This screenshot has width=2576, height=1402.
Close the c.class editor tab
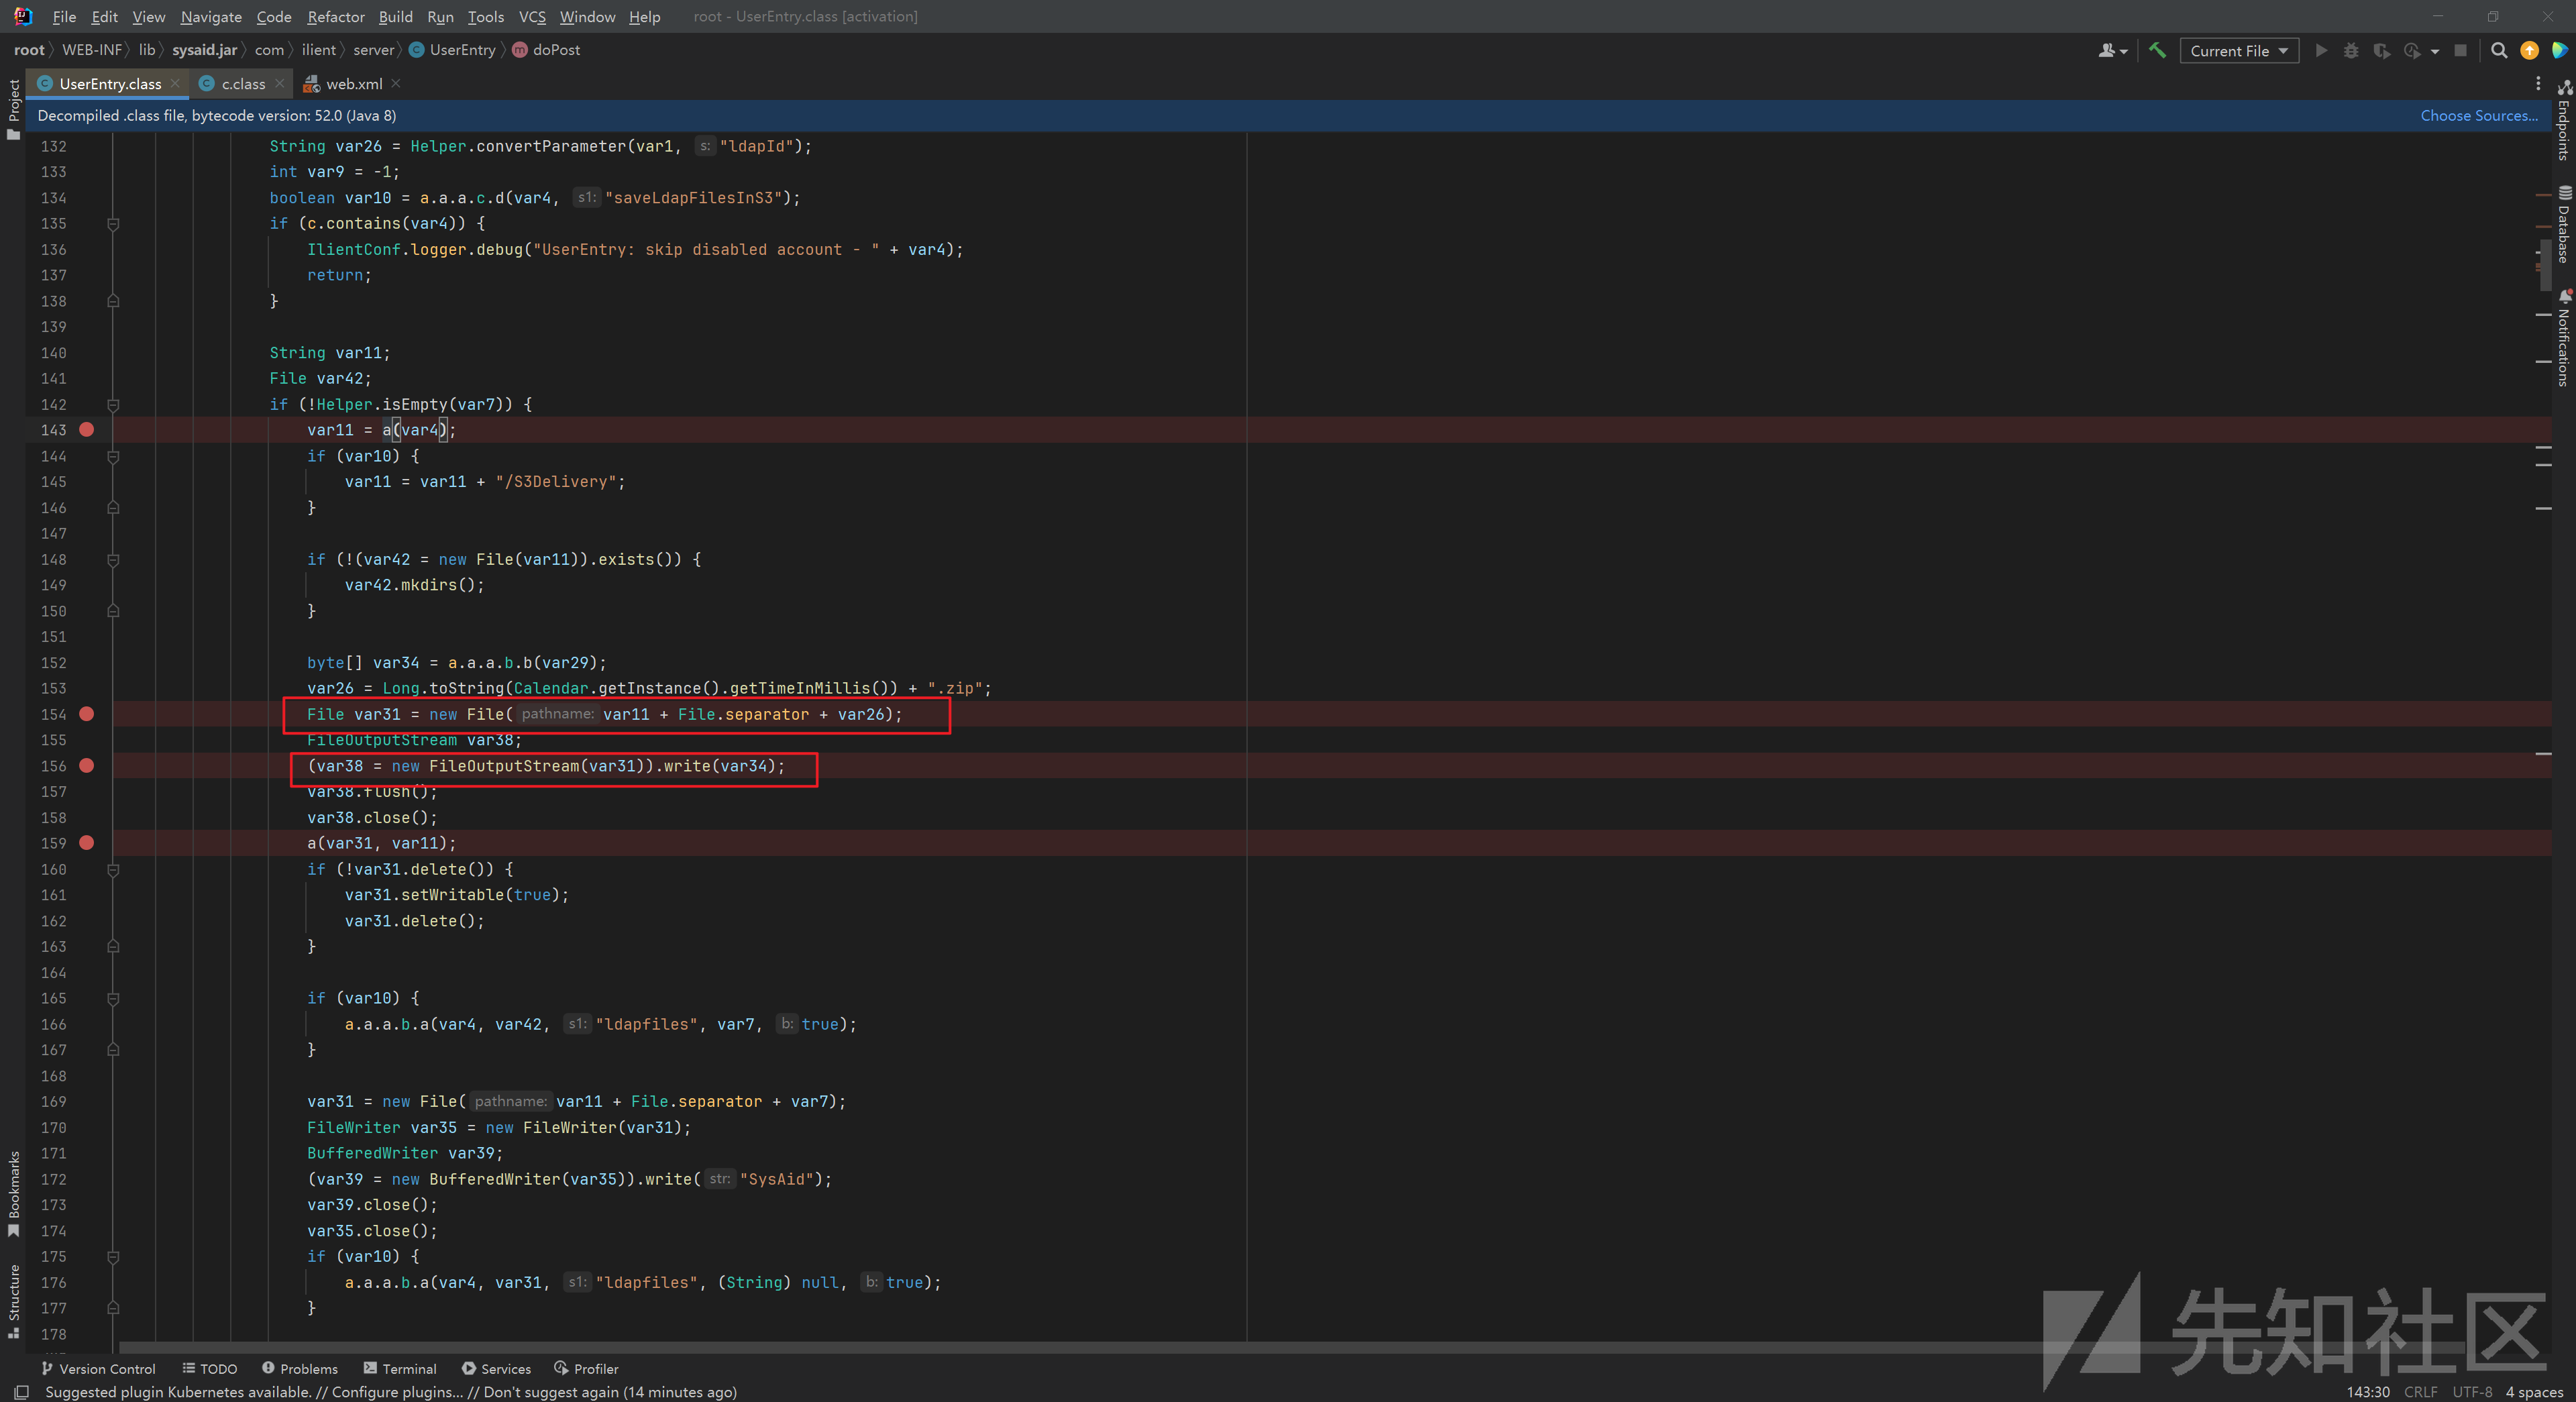280,84
